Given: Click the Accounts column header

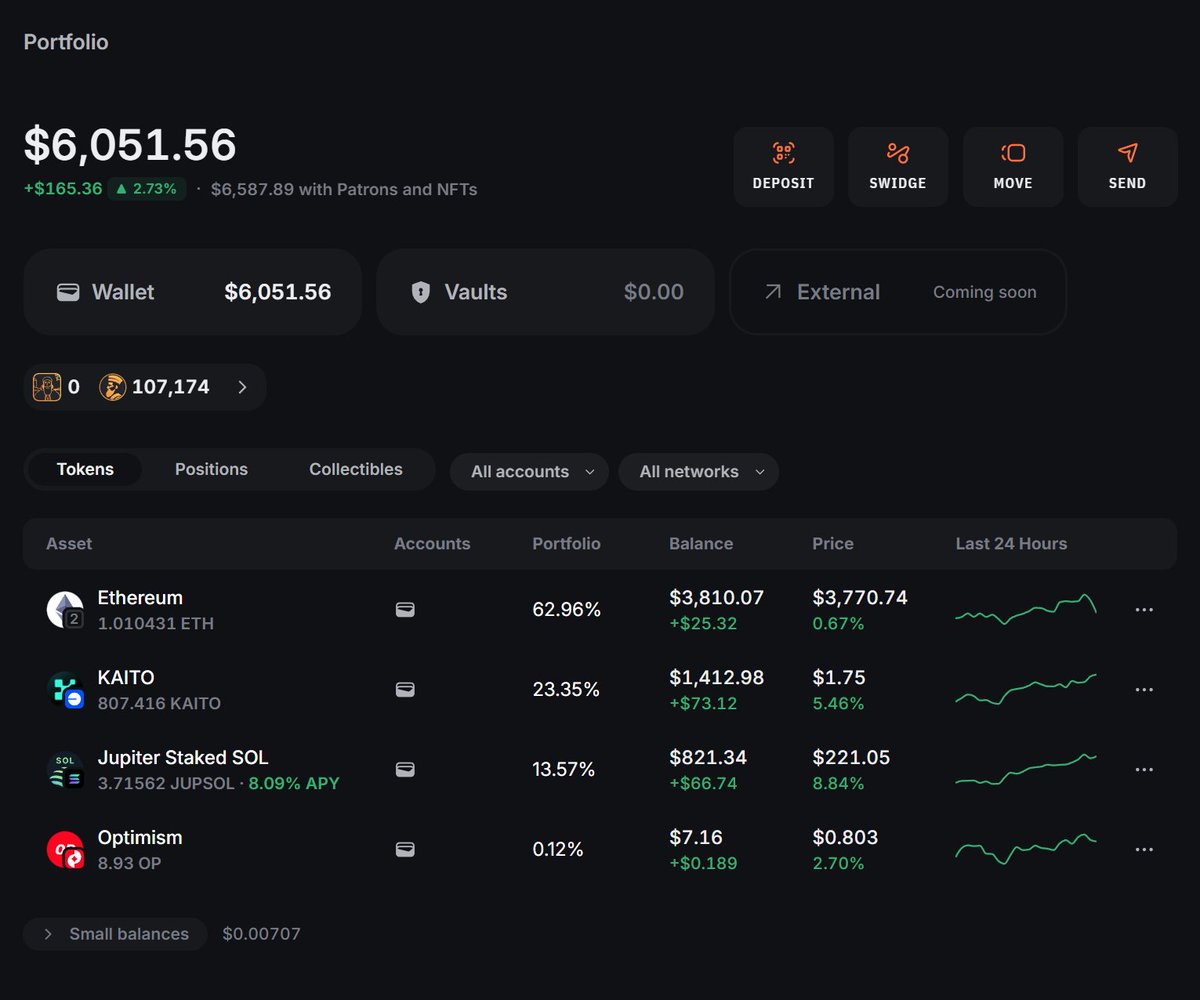Looking at the screenshot, I should tap(432, 544).
